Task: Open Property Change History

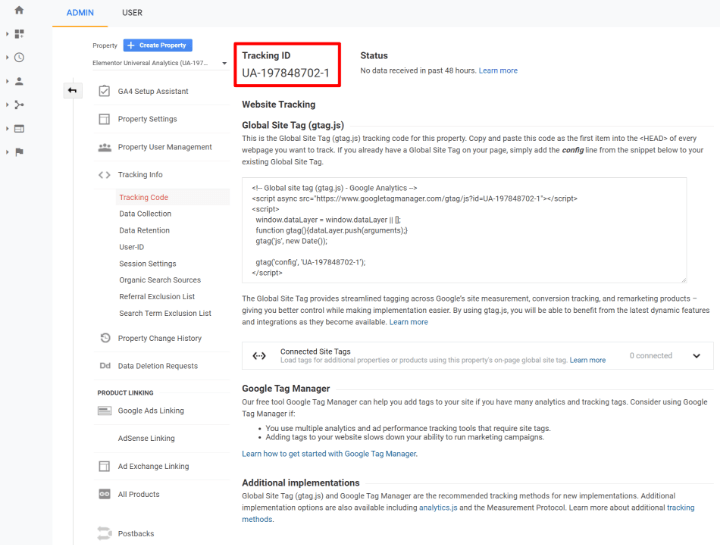Action: click(160, 338)
